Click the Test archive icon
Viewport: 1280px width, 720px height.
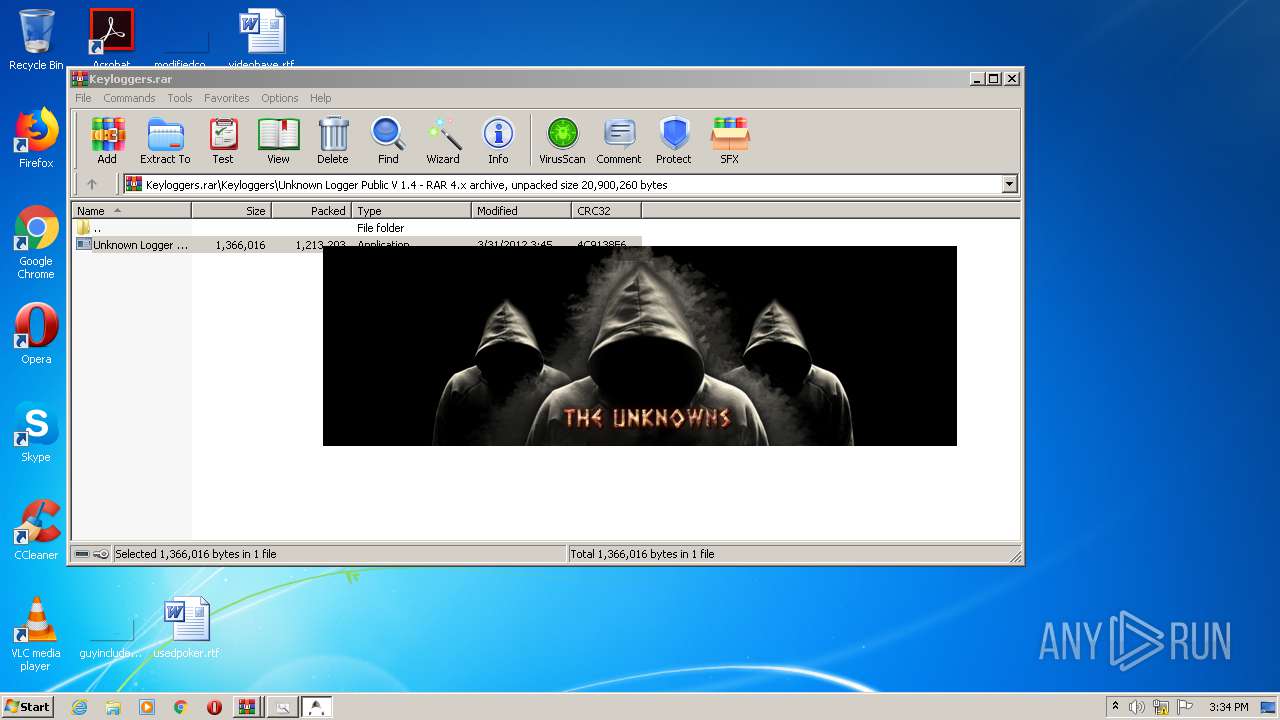point(223,141)
